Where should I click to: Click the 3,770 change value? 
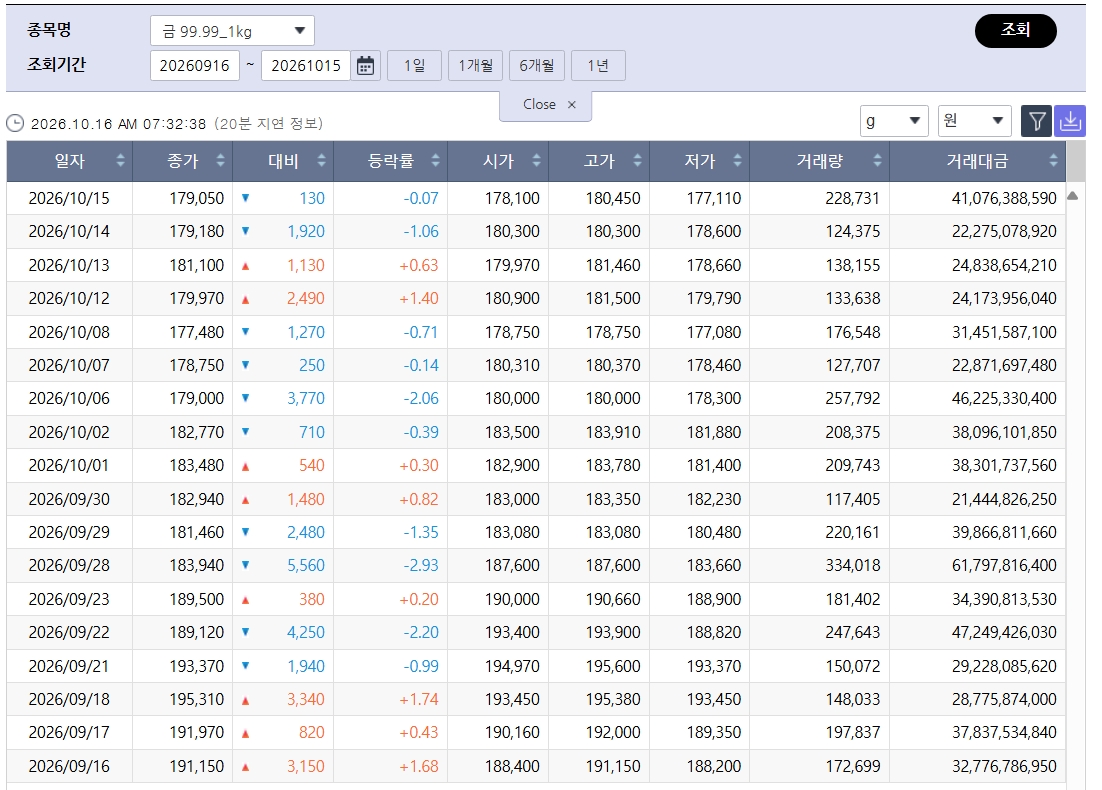306,399
